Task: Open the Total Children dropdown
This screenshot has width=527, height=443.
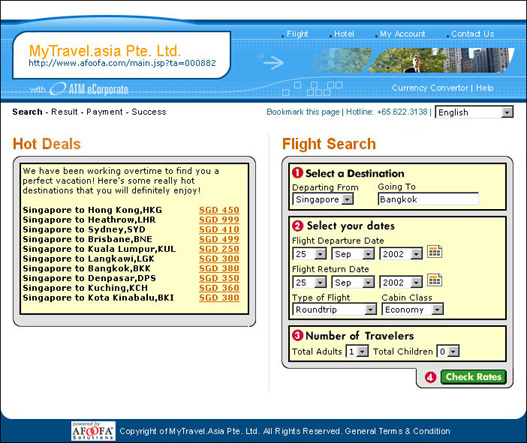Action: point(448,352)
